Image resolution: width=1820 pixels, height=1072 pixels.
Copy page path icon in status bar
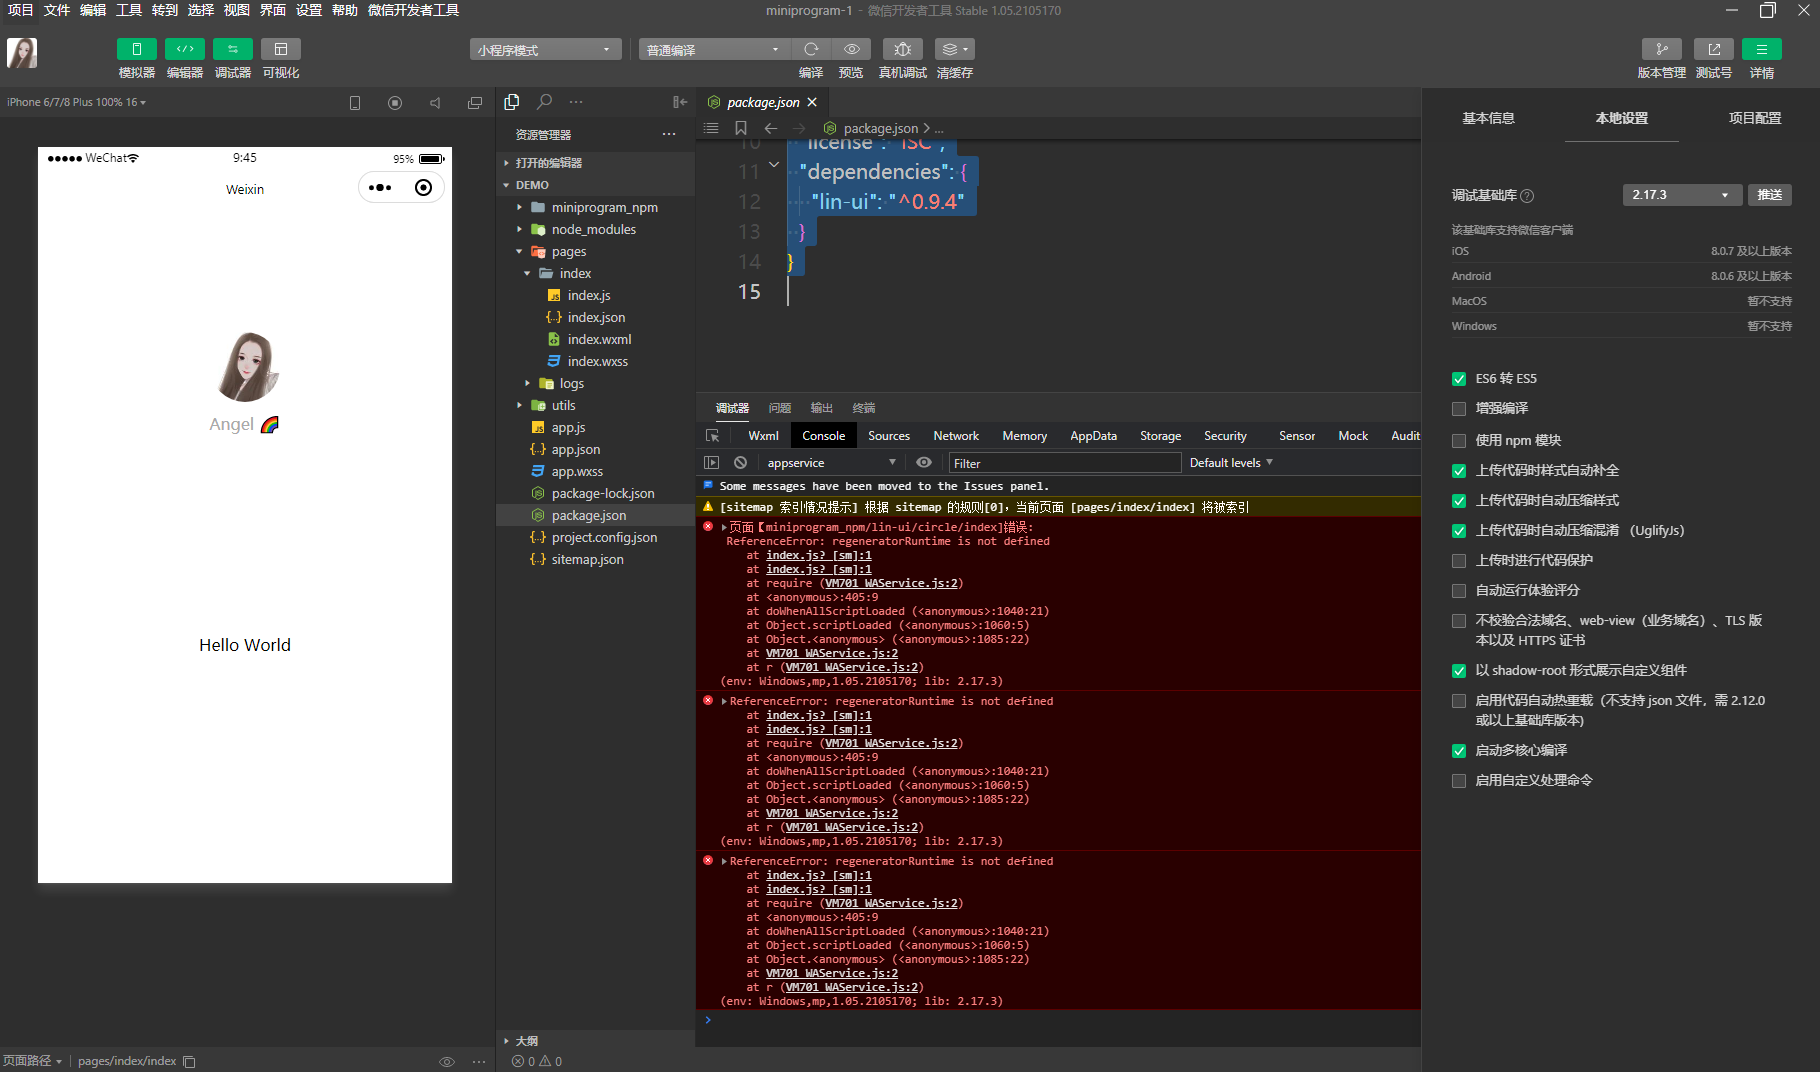tap(189, 1062)
